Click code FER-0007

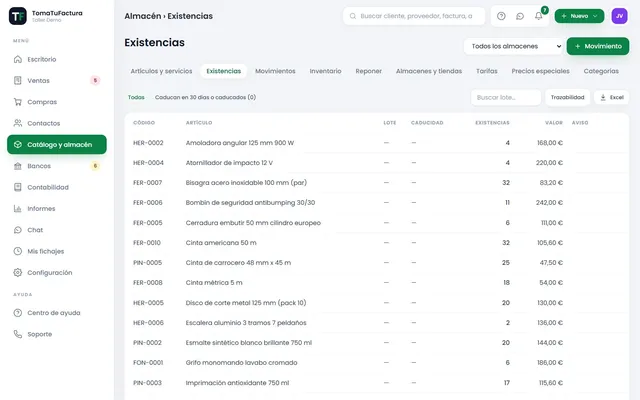click(147, 182)
